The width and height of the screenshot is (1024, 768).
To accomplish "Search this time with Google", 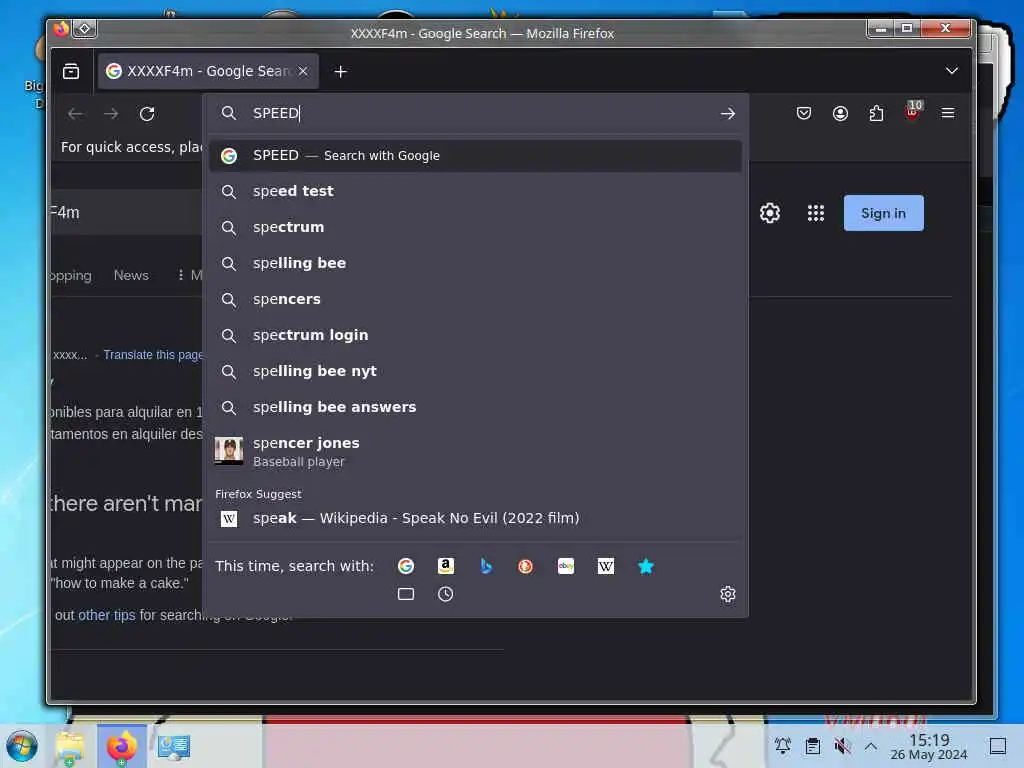I will [406, 566].
